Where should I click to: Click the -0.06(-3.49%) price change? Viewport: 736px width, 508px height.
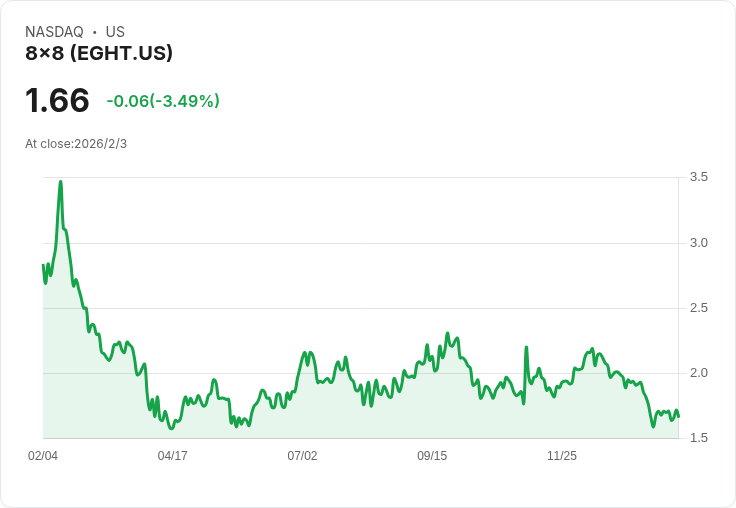pos(163,101)
